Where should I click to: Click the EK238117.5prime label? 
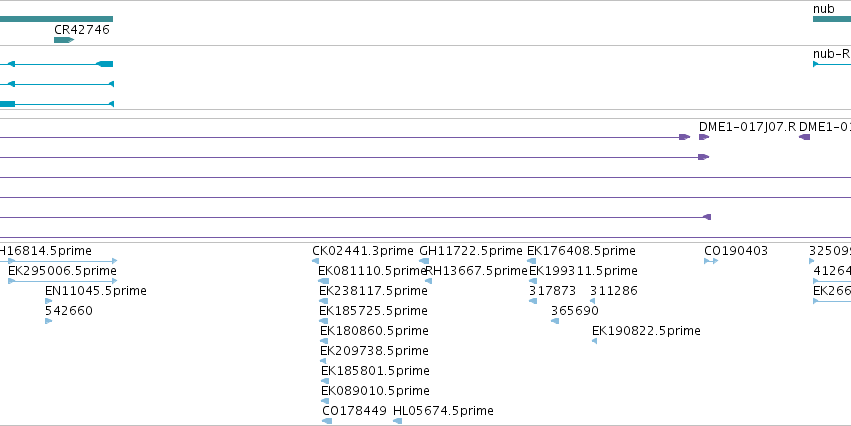[x=373, y=291]
